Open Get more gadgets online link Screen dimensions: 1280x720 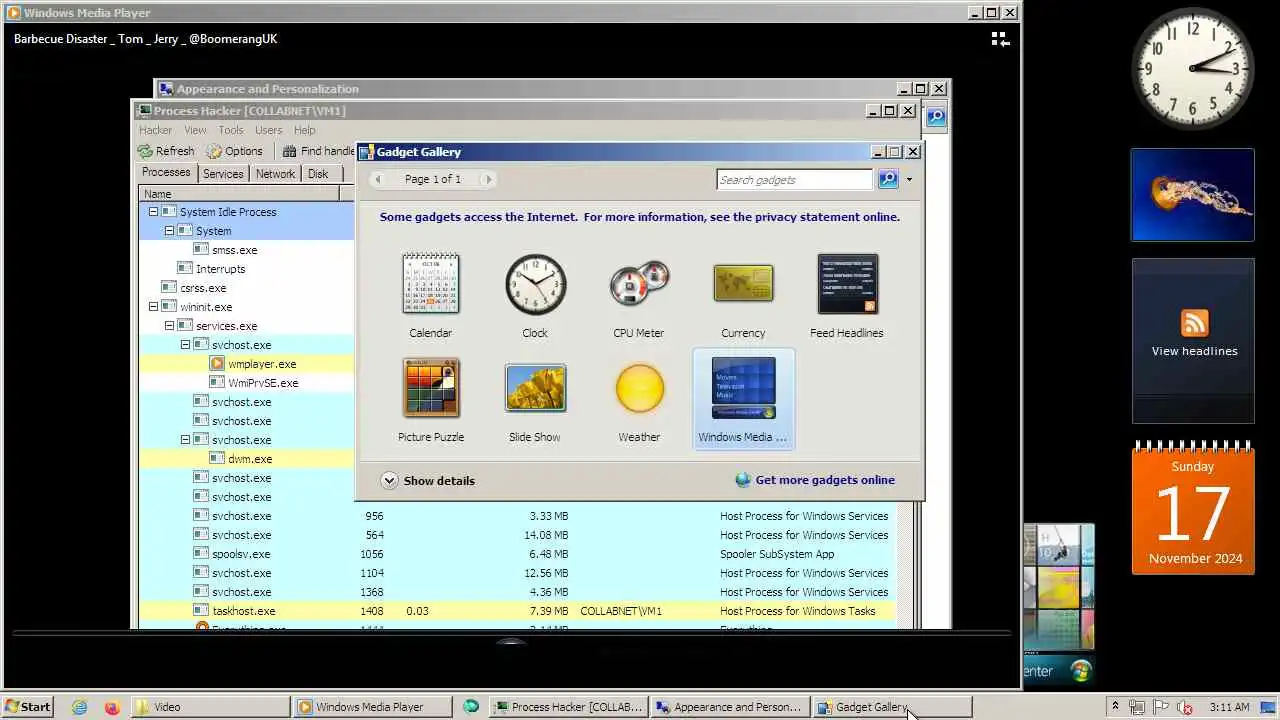point(815,480)
